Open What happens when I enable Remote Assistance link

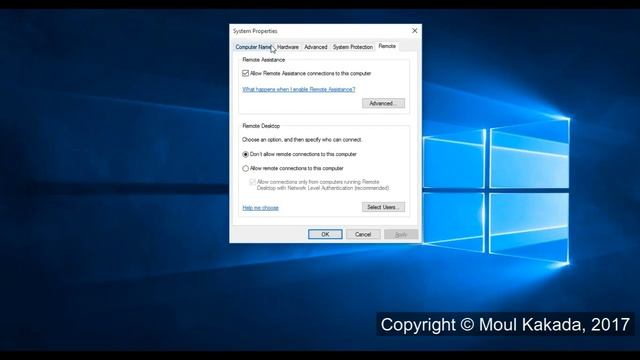pyautogui.click(x=298, y=89)
